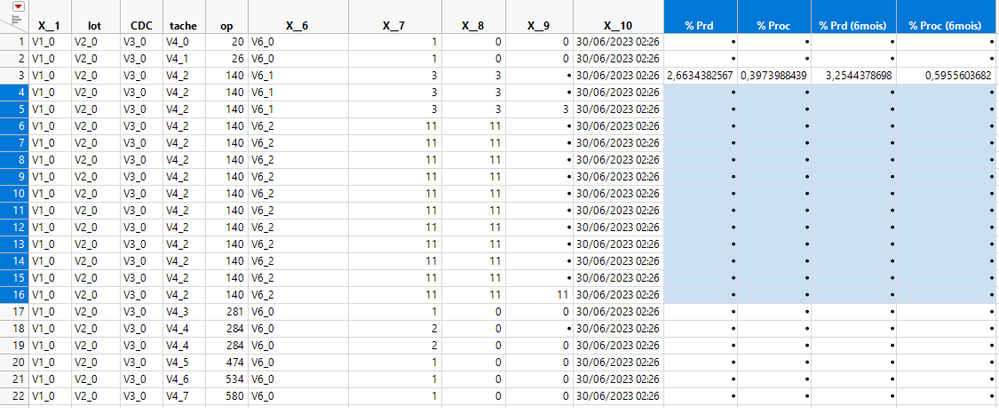Select row number 17
The width and height of the screenshot is (999, 408).
[x=15, y=312]
